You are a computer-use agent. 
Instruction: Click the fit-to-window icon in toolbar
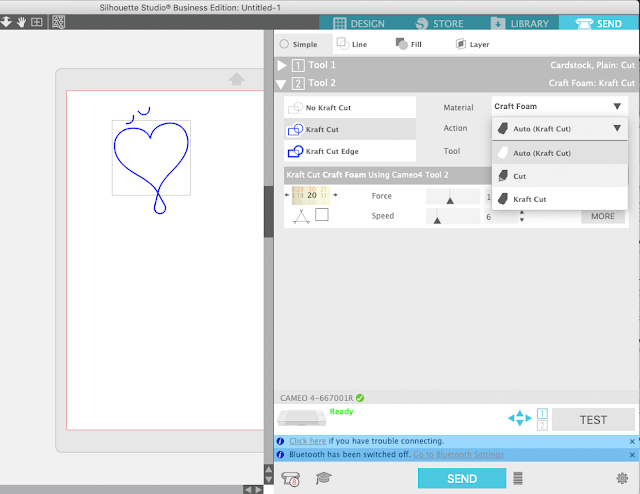tap(37, 22)
